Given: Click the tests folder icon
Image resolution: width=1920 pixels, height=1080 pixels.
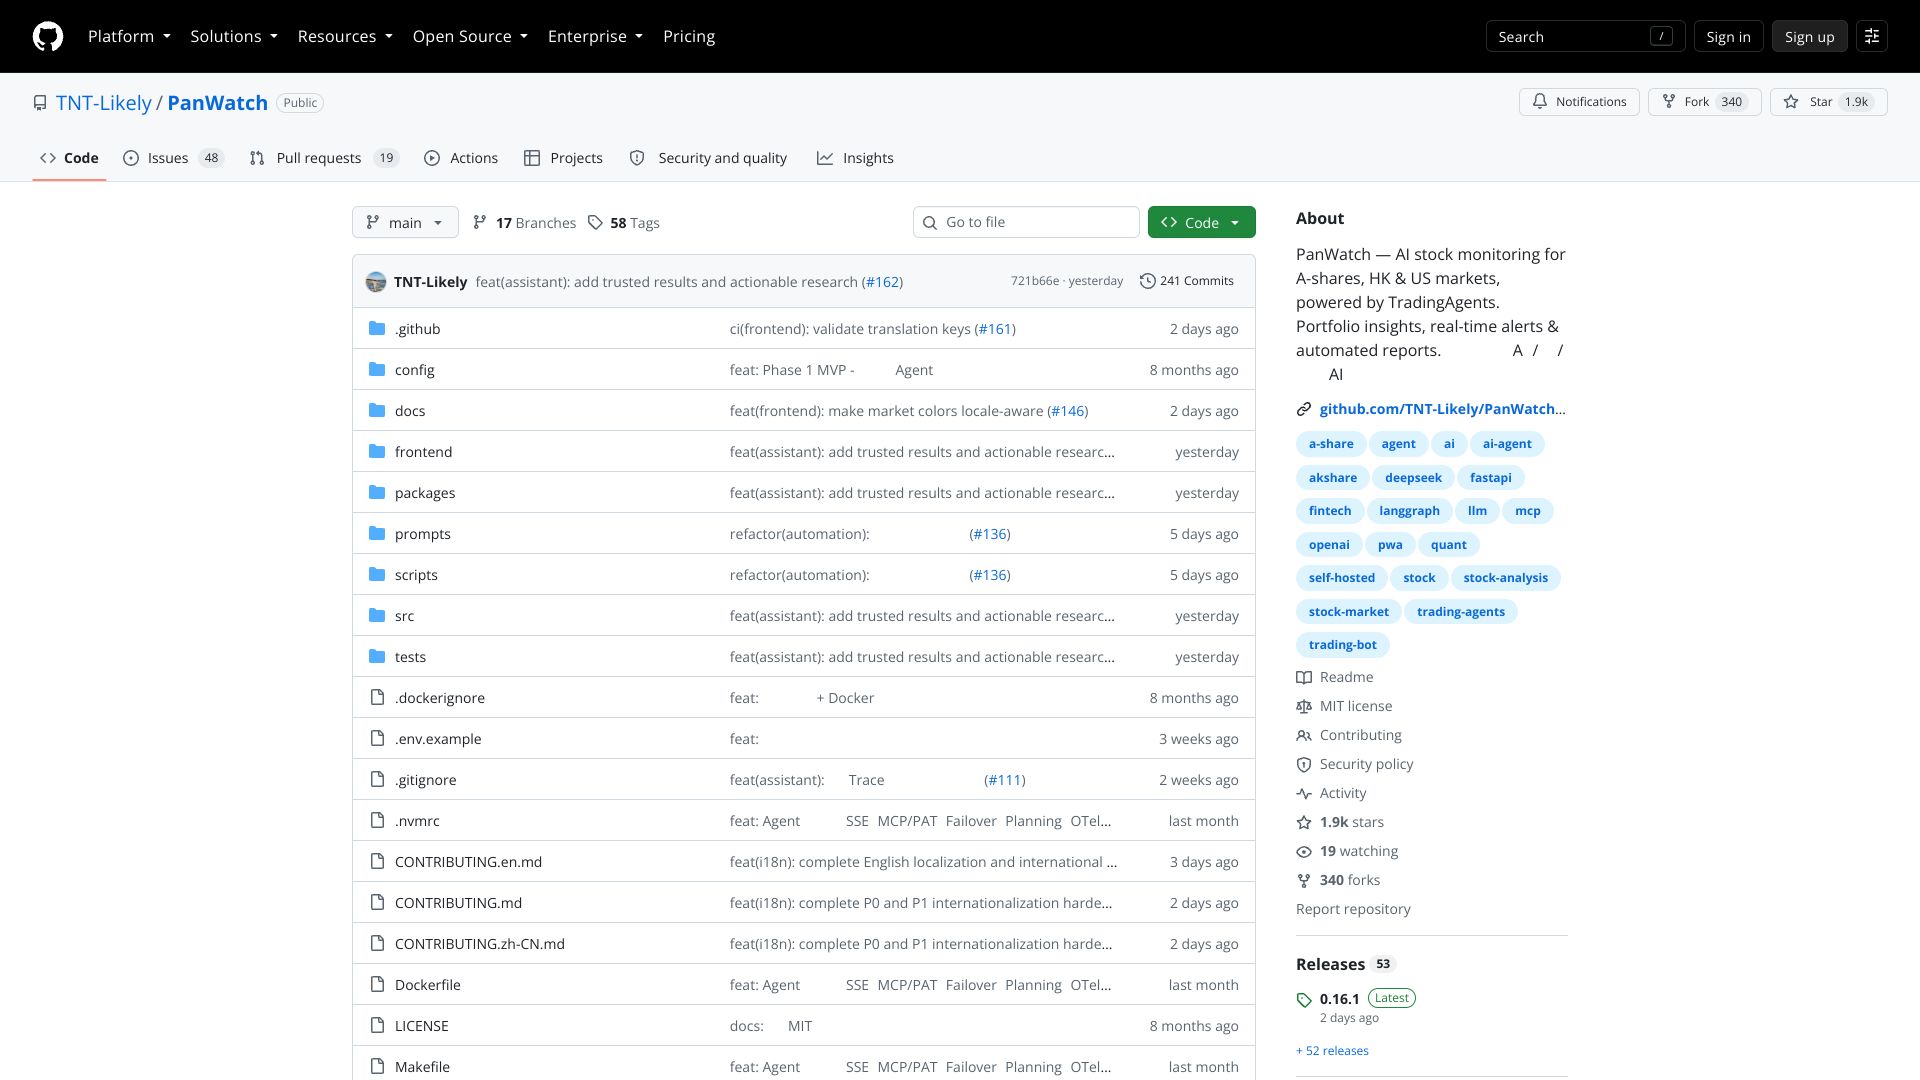Looking at the screenshot, I should click(377, 656).
